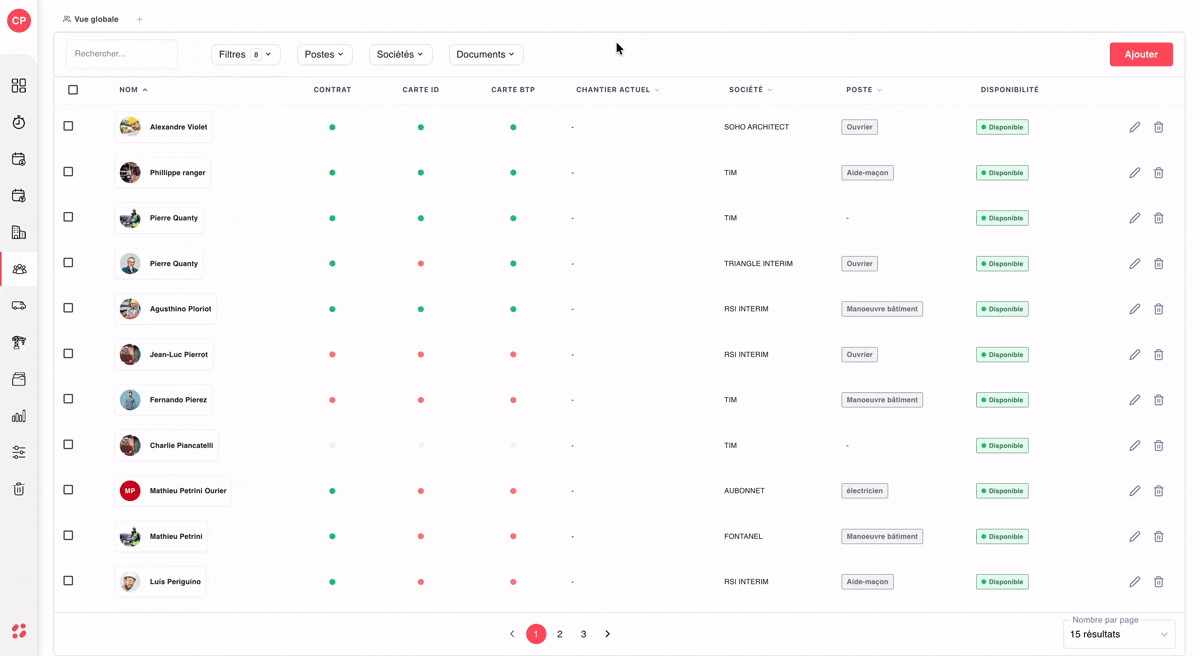Delete Mathieu Petrini Ourier with trash icon
Viewport: 1200px width, 656px height.
[1158, 491]
